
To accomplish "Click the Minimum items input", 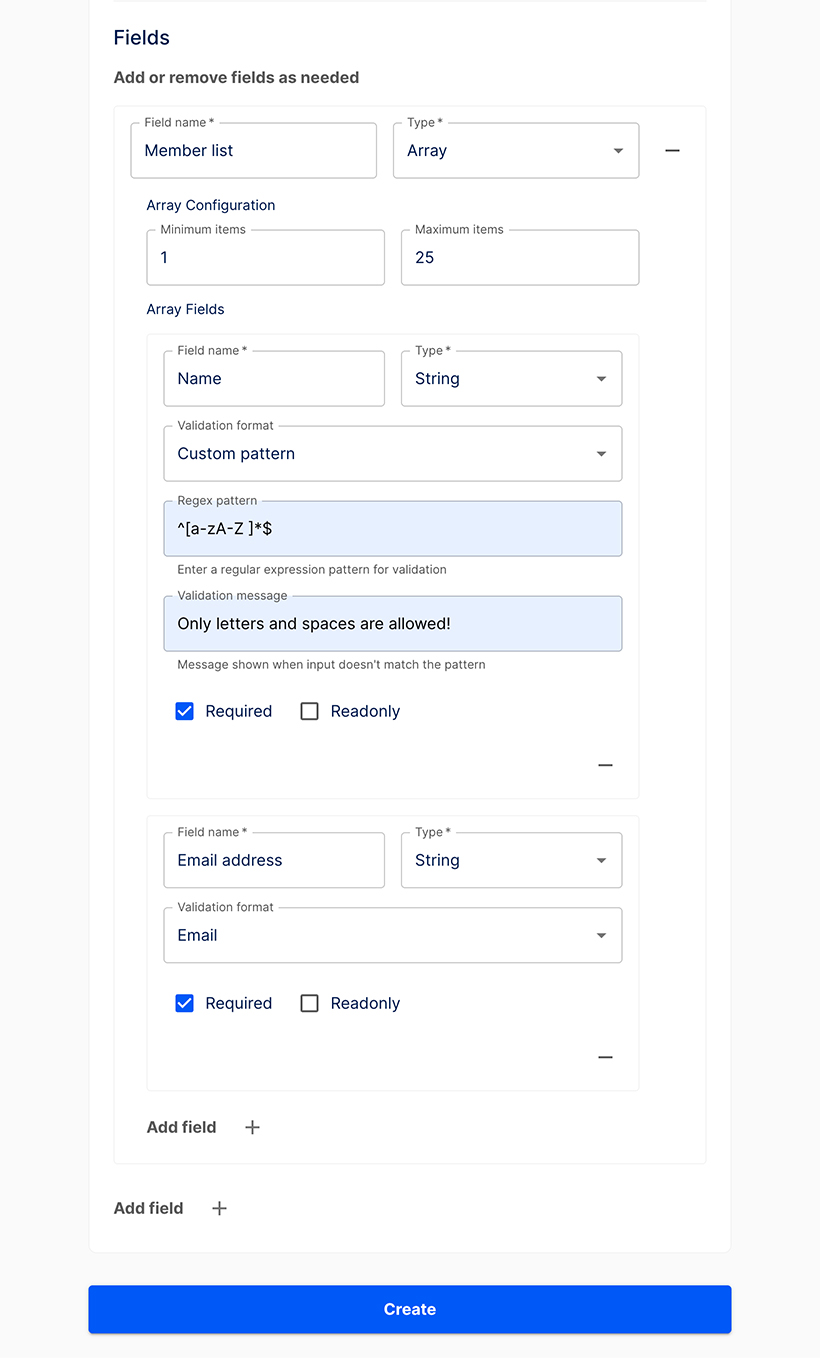I will point(265,258).
